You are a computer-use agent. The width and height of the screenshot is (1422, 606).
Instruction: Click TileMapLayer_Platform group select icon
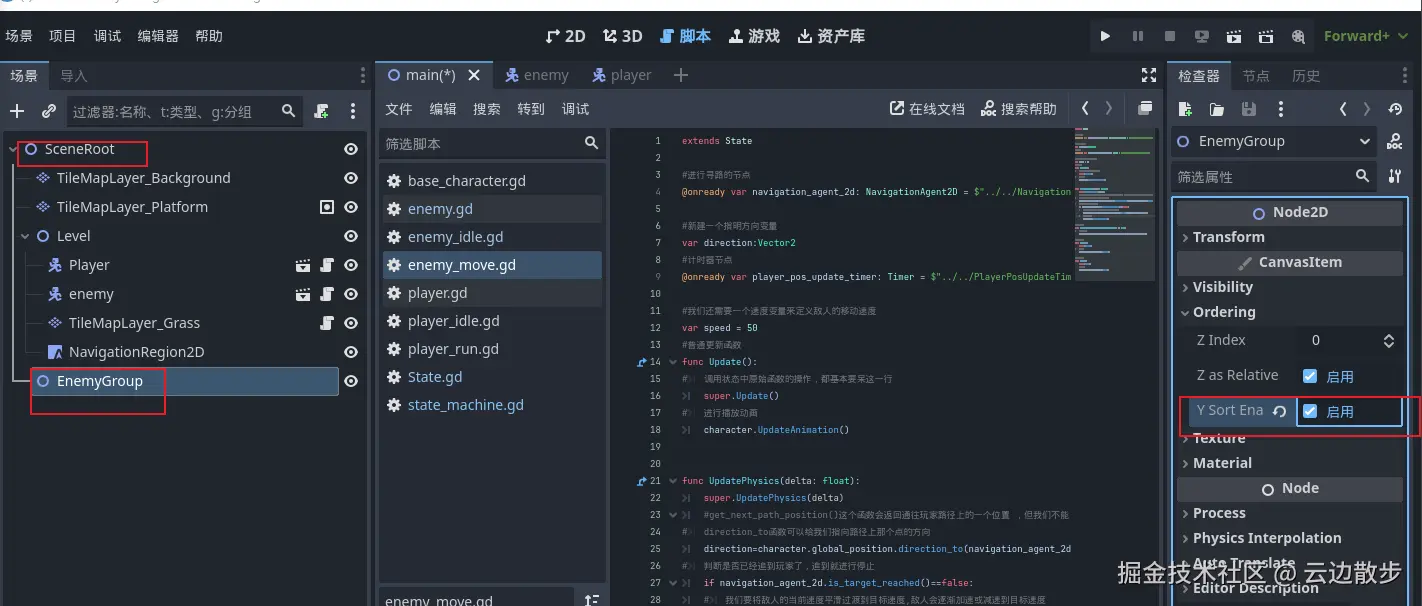click(326, 207)
